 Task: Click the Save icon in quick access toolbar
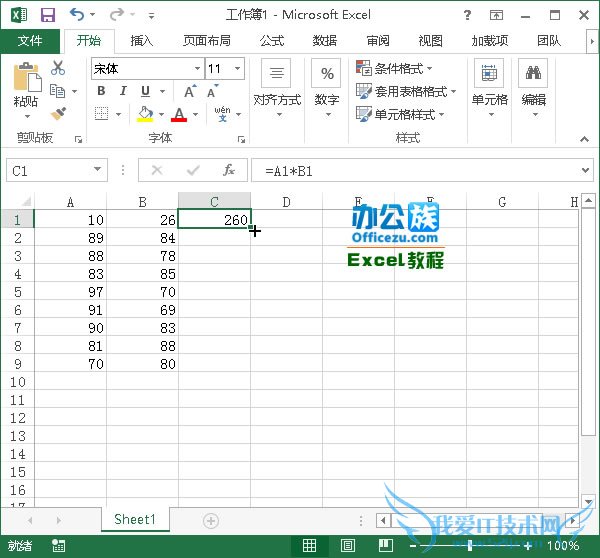pyautogui.click(x=47, y=15)
